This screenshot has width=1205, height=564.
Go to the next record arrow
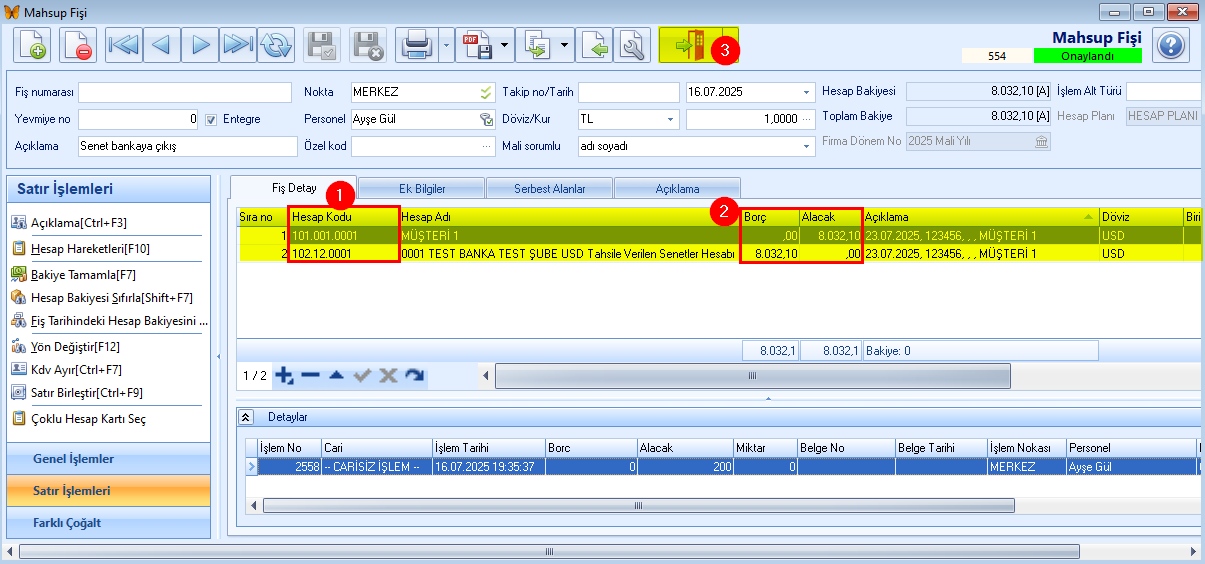click(200, 45)
